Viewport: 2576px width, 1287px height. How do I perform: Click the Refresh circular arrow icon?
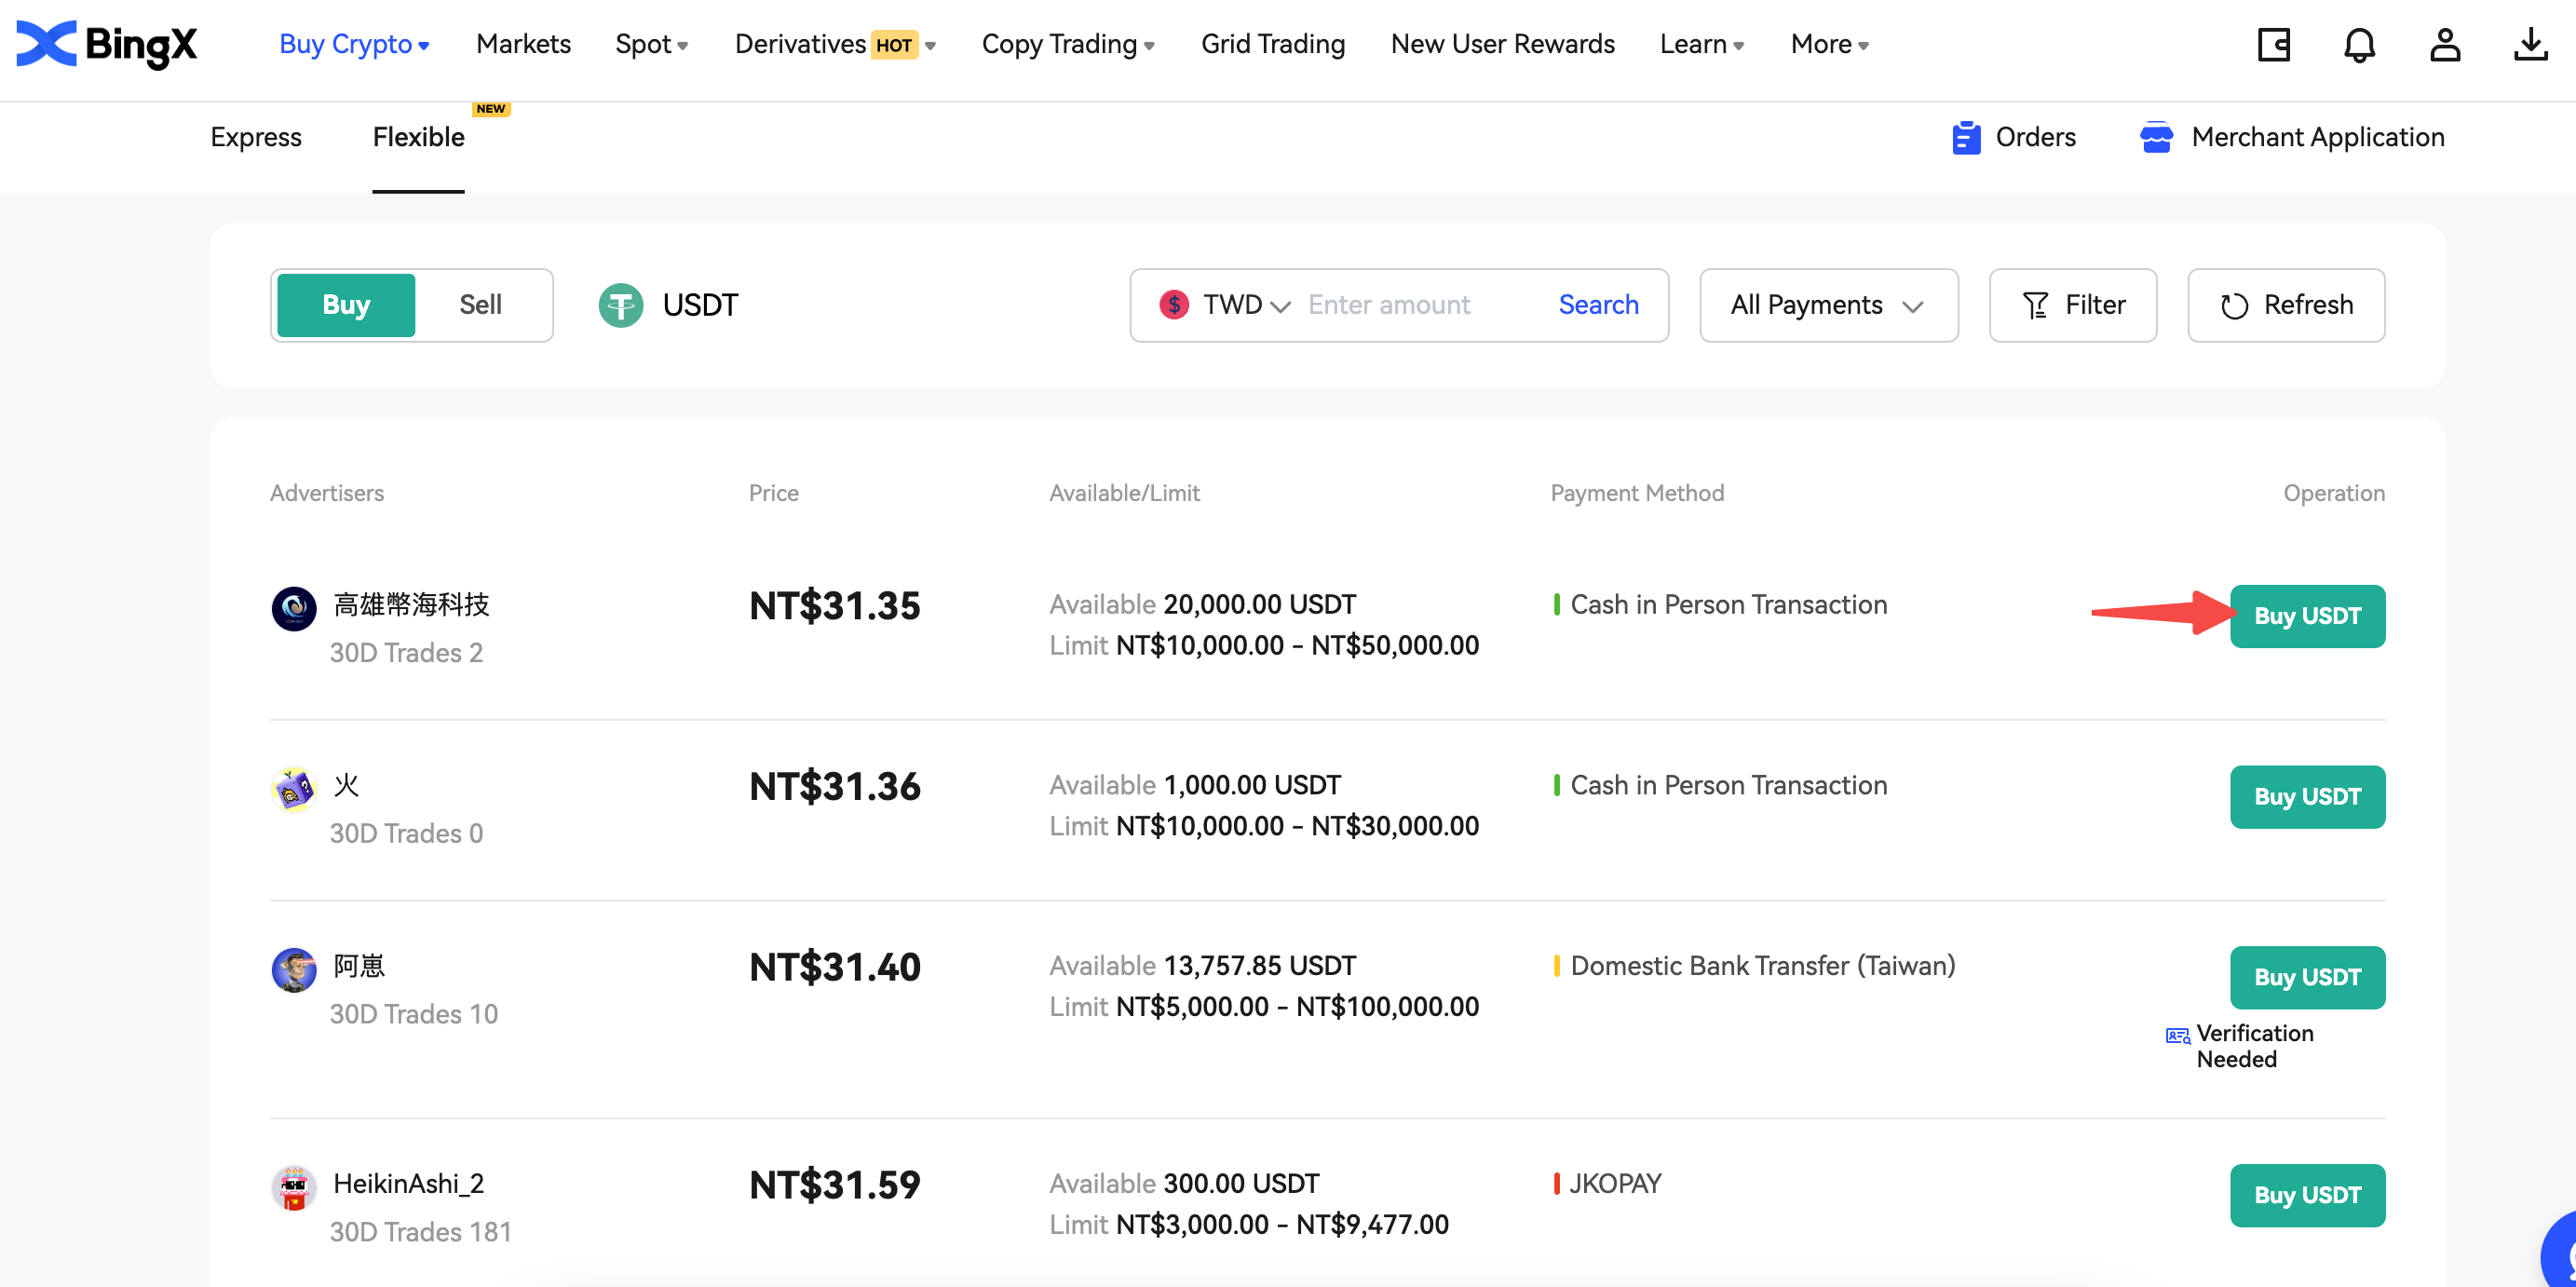(2234, 306)
